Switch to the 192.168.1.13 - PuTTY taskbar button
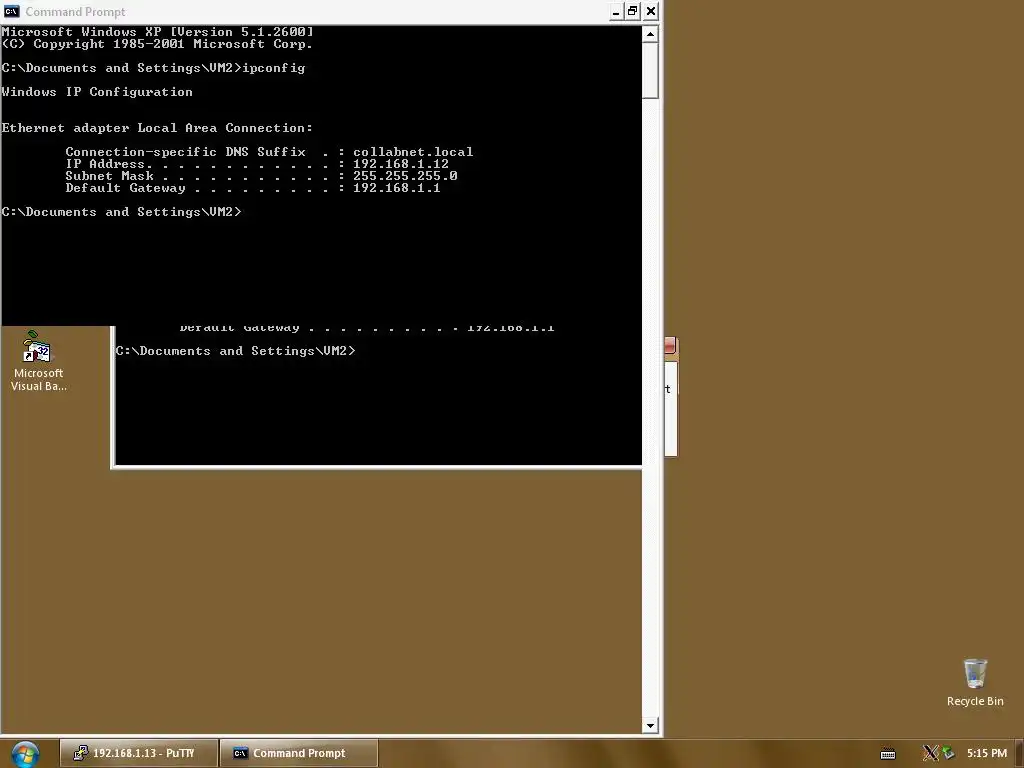Screen dimensions: 1024x768 pos(138,753)
